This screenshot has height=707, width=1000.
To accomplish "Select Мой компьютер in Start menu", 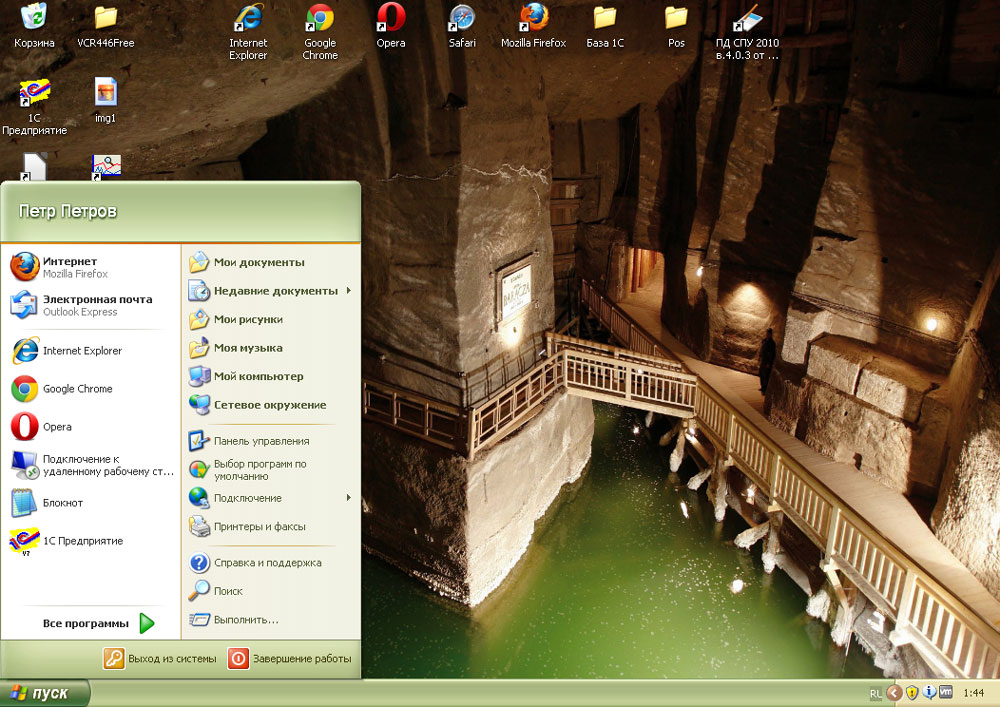I will coord(258,377).
